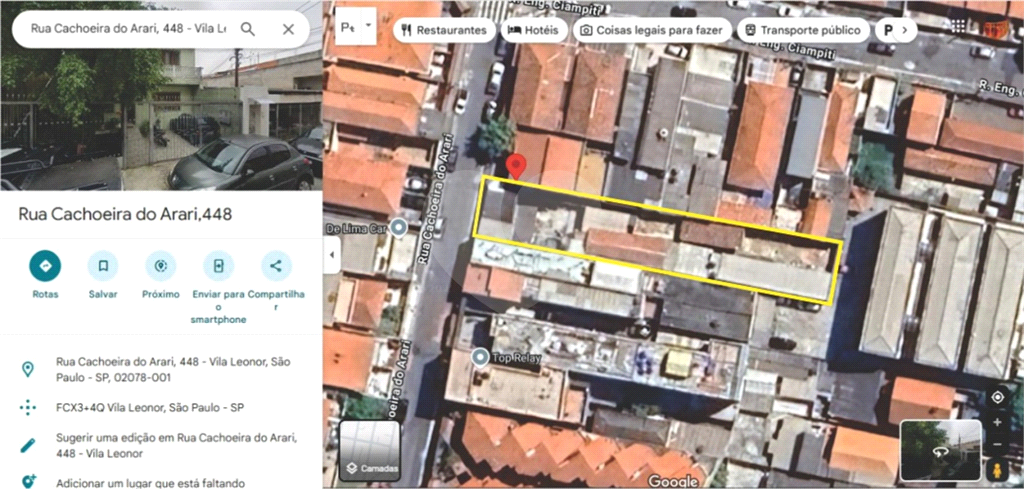Collapse the side panel with arrow handle
Viewport: 1024px width, 489px height.
click(331, 255)
